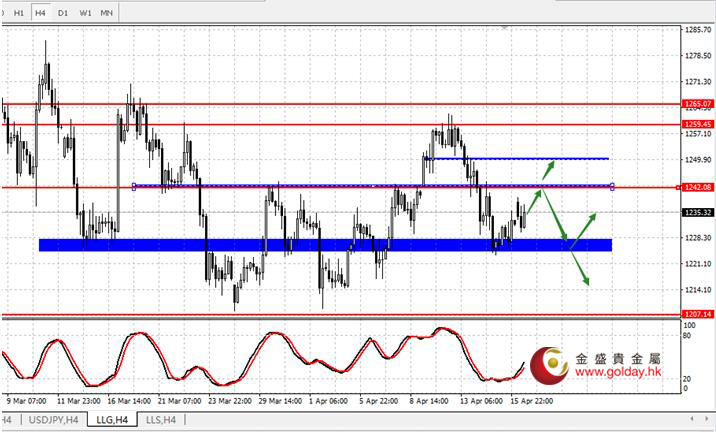Click the 1207.14 red price label
The width and height of the screenshot is (716, 433).
tap(697, 314)
